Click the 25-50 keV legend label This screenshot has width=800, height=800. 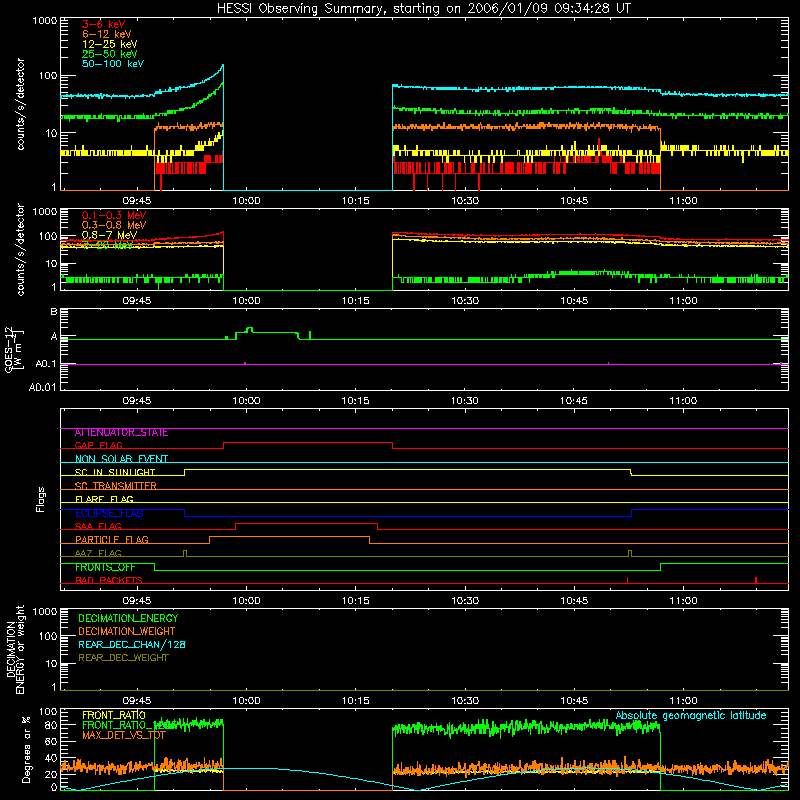(109, 54)
